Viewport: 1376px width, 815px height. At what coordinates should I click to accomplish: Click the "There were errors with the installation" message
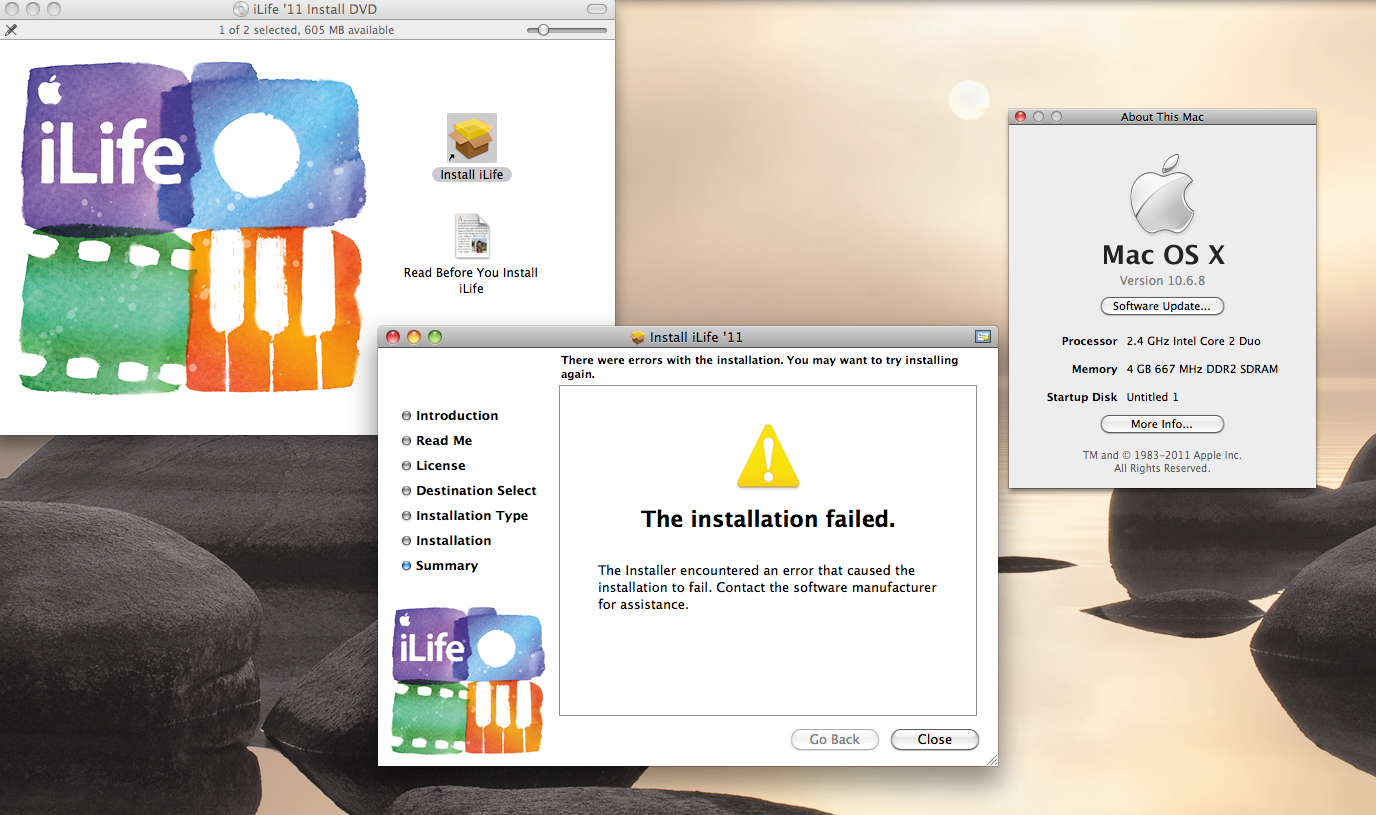(760, 367)
